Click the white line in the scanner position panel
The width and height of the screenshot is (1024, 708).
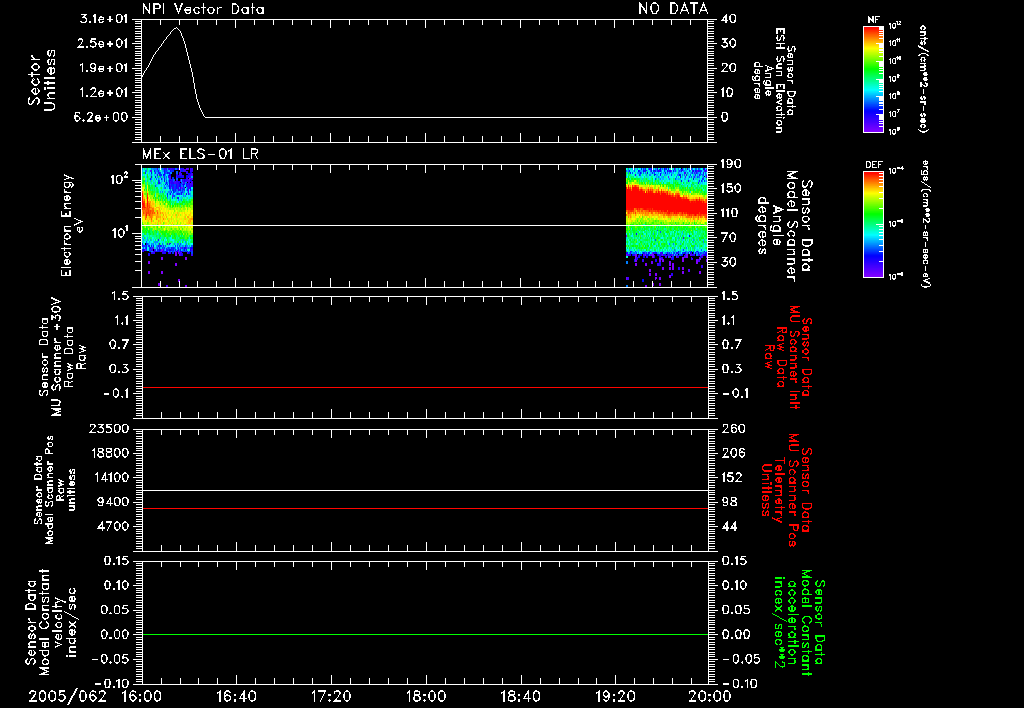pos(425,490)
